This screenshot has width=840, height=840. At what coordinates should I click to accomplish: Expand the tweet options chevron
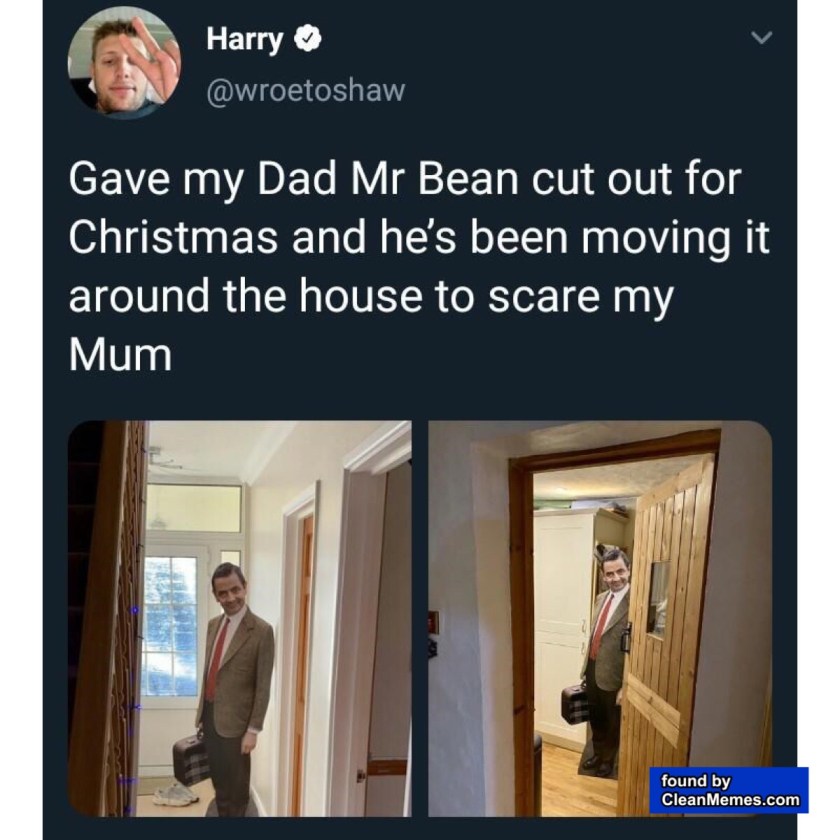[761, 38]
